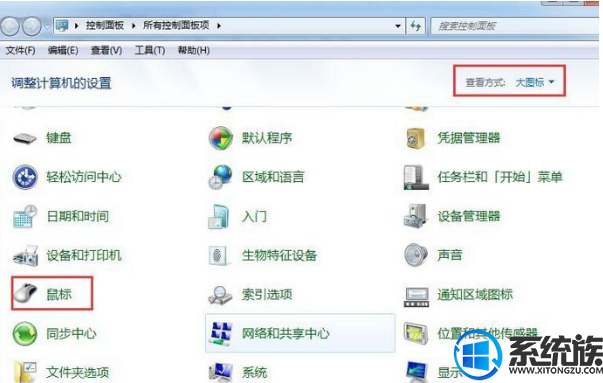Open the System (系统) icon

click(221, 372)
